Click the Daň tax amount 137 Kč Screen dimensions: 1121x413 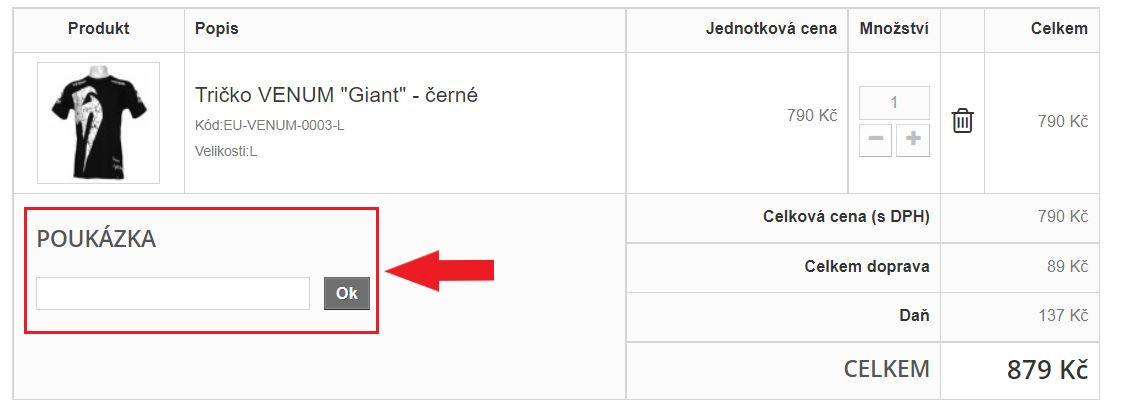coord(1062,315)
